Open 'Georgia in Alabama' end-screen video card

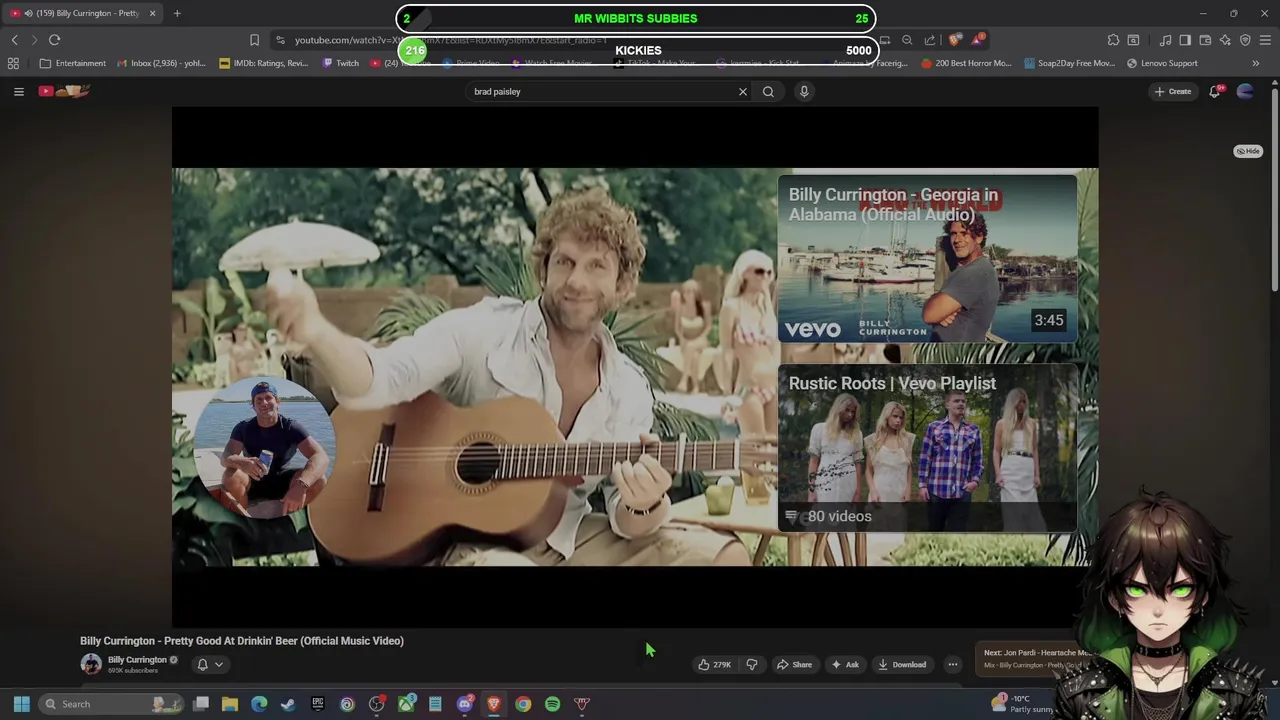(928, 259)
